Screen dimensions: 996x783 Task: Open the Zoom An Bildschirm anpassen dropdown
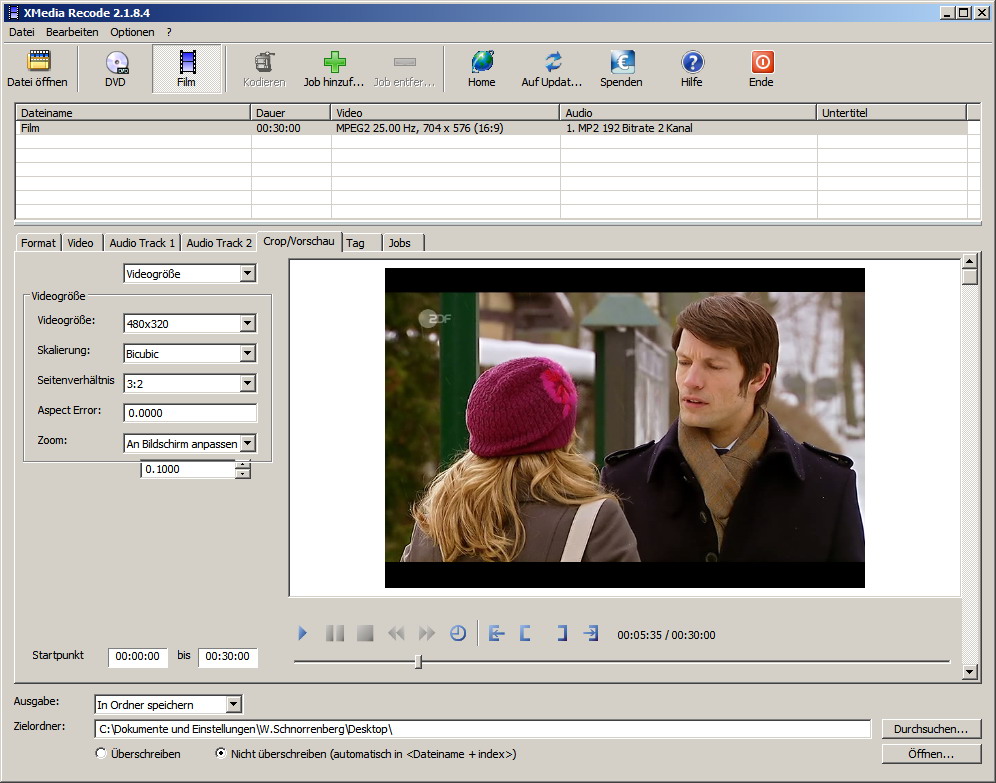pos(248,443)
